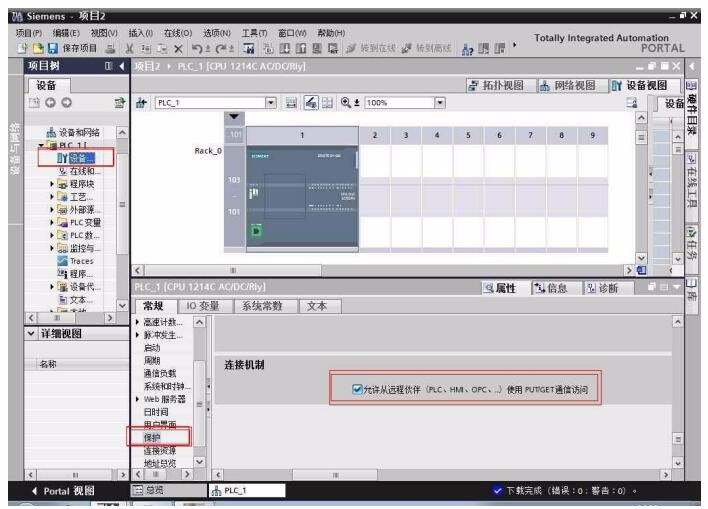Select Traces in the project tree
708x509 pixels.
(76, 261)
